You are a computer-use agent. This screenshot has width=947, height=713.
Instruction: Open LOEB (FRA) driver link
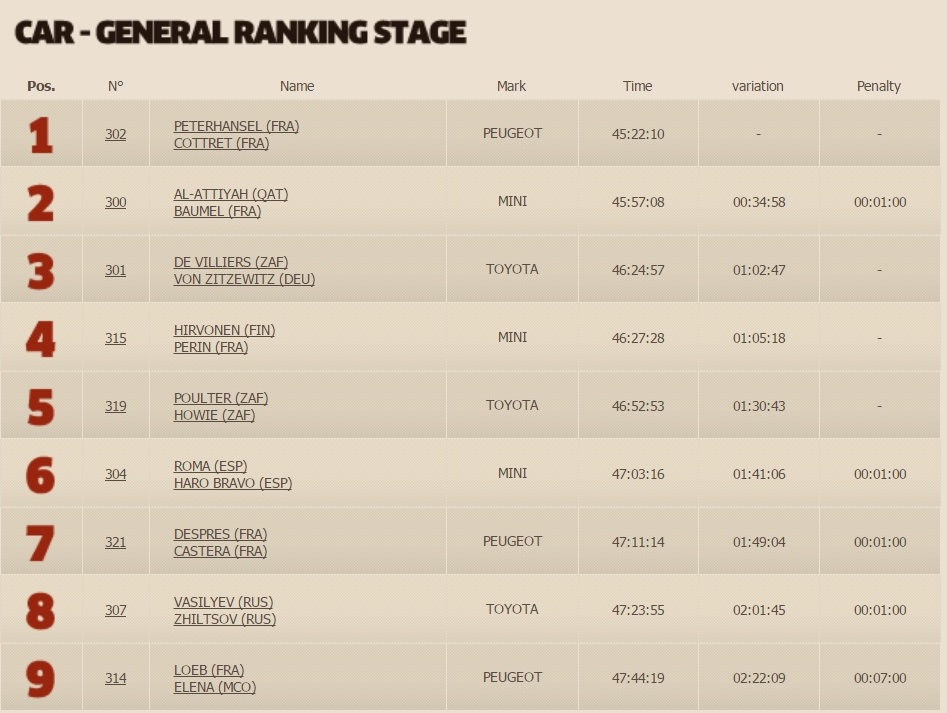[209, 670]
